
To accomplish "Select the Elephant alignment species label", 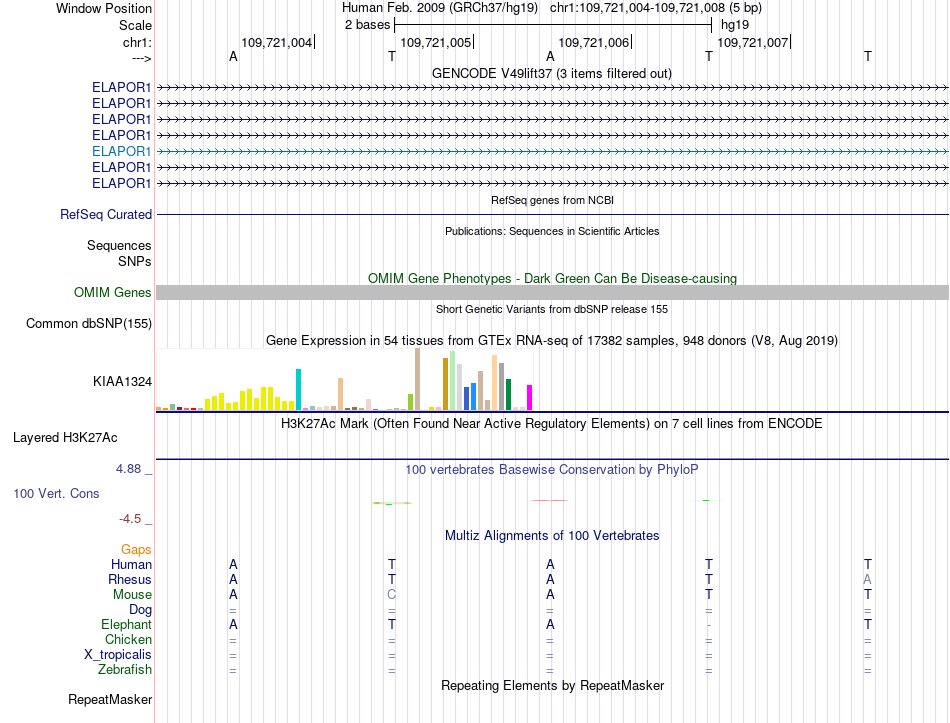I will [x=127, y=624].
